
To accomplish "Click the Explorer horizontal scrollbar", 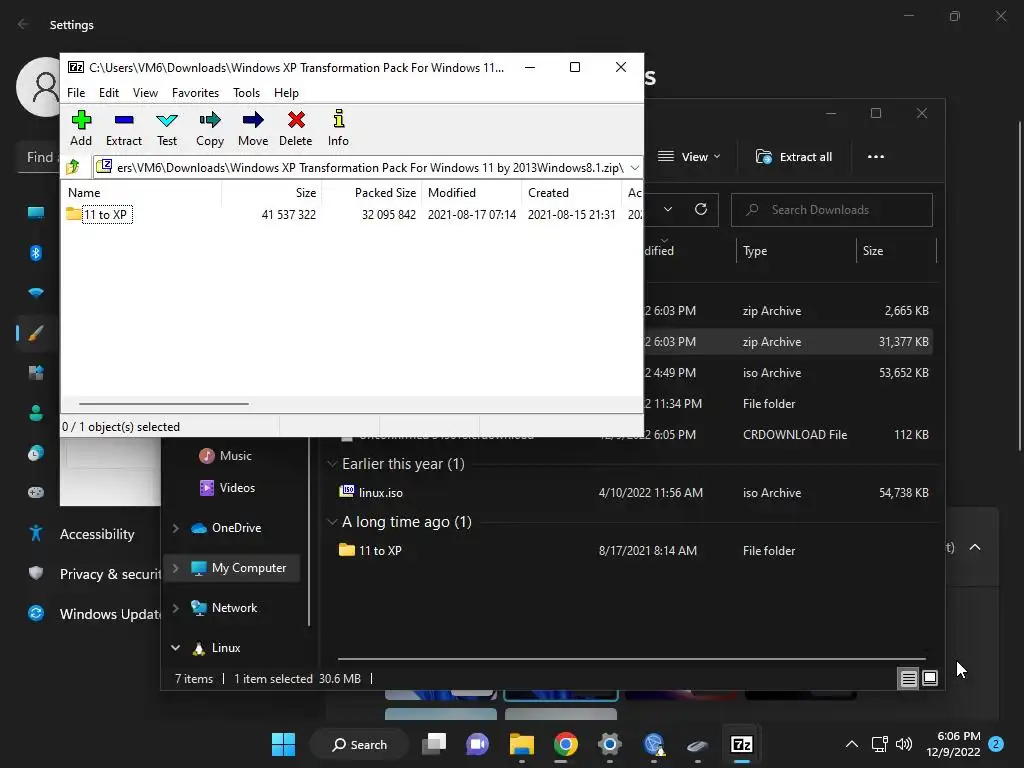I will pos(632,659).
